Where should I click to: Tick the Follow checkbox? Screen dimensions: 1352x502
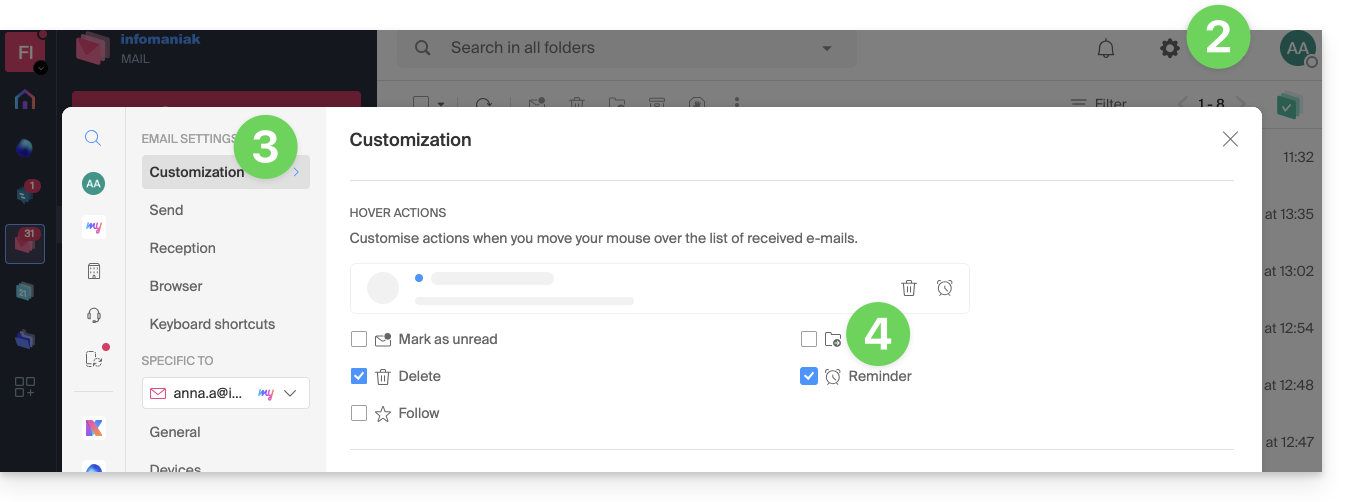359,413
